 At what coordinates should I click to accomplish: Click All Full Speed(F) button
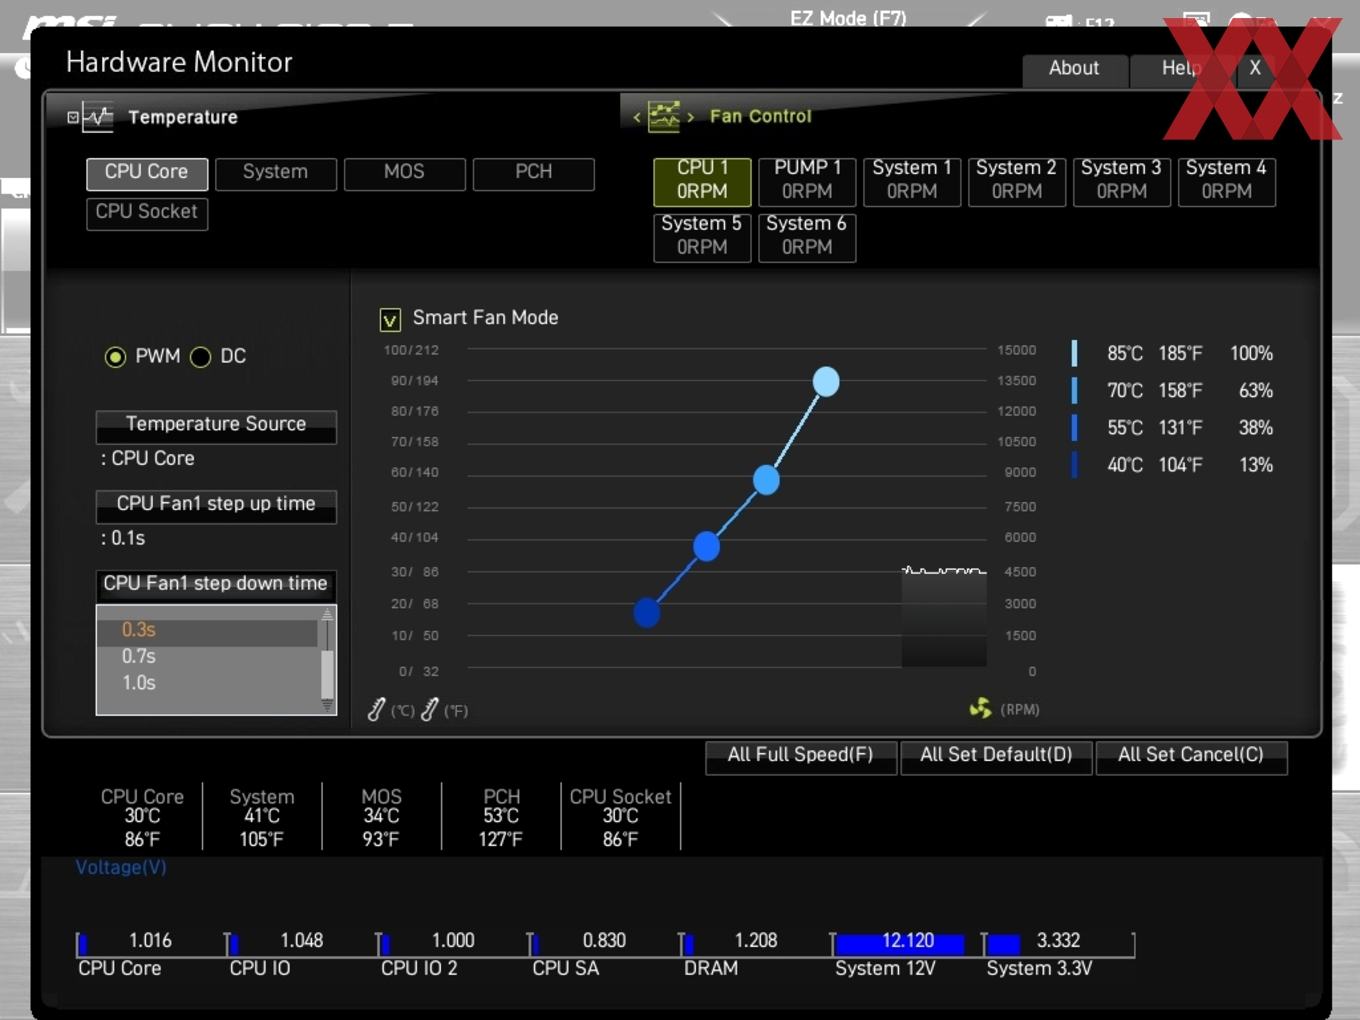(800, 756)
